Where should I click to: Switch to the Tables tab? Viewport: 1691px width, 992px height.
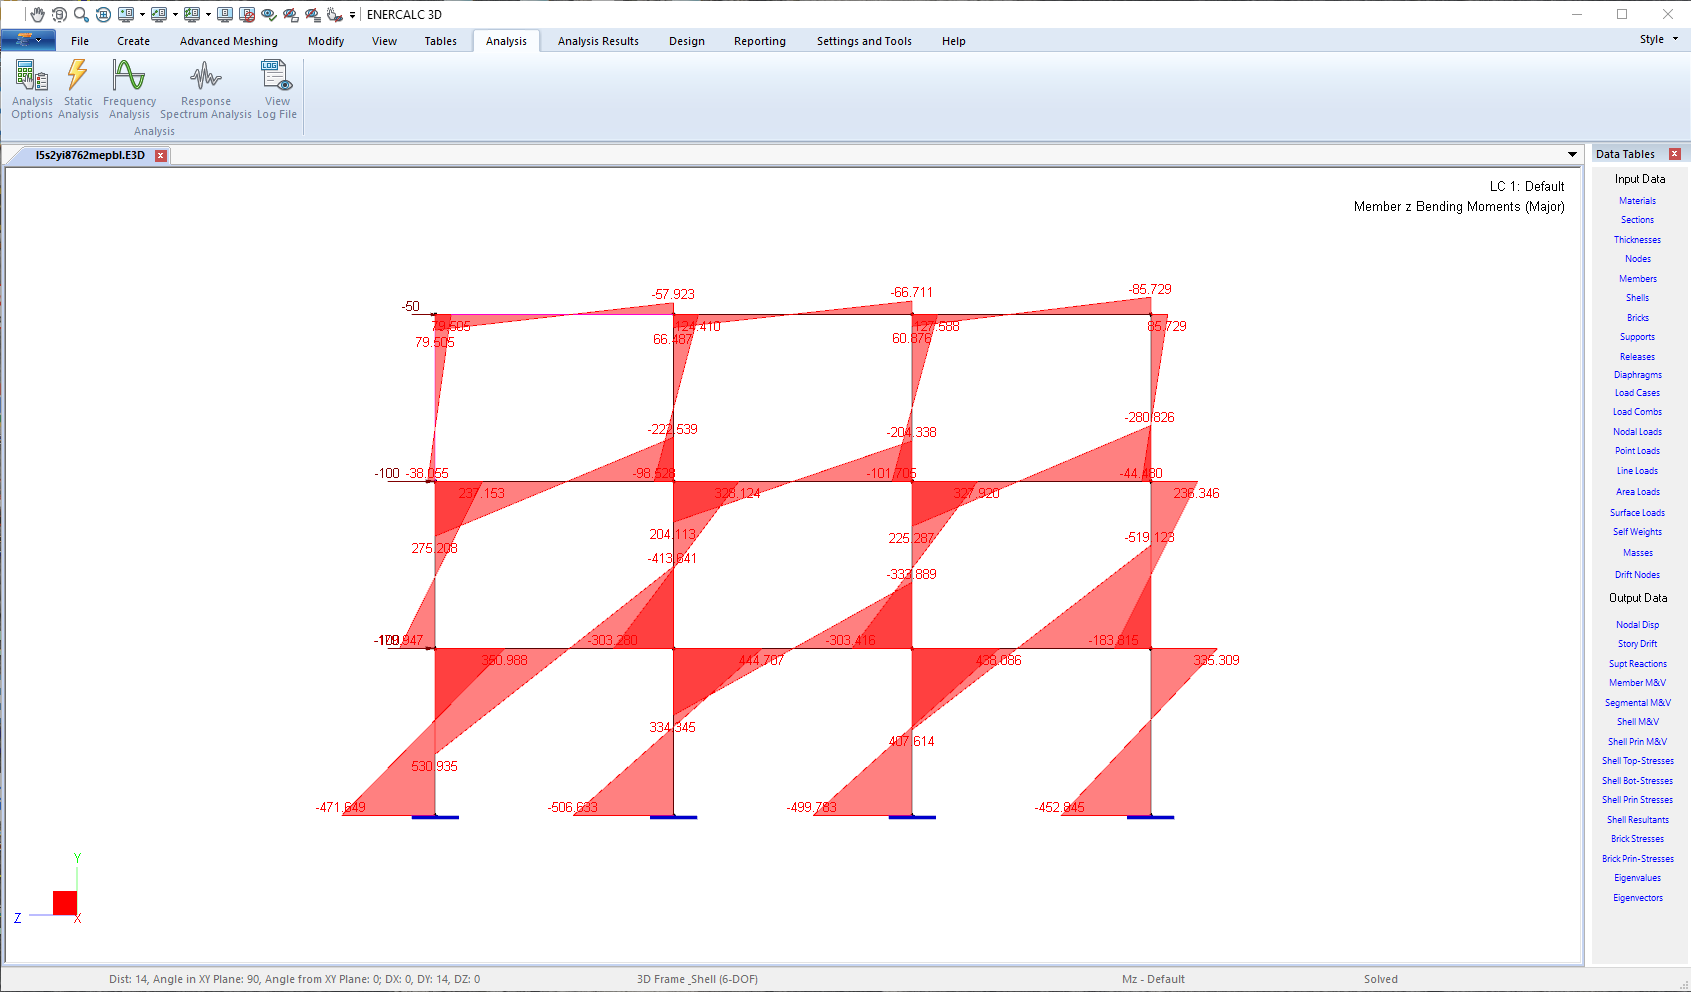pos(440,41)
